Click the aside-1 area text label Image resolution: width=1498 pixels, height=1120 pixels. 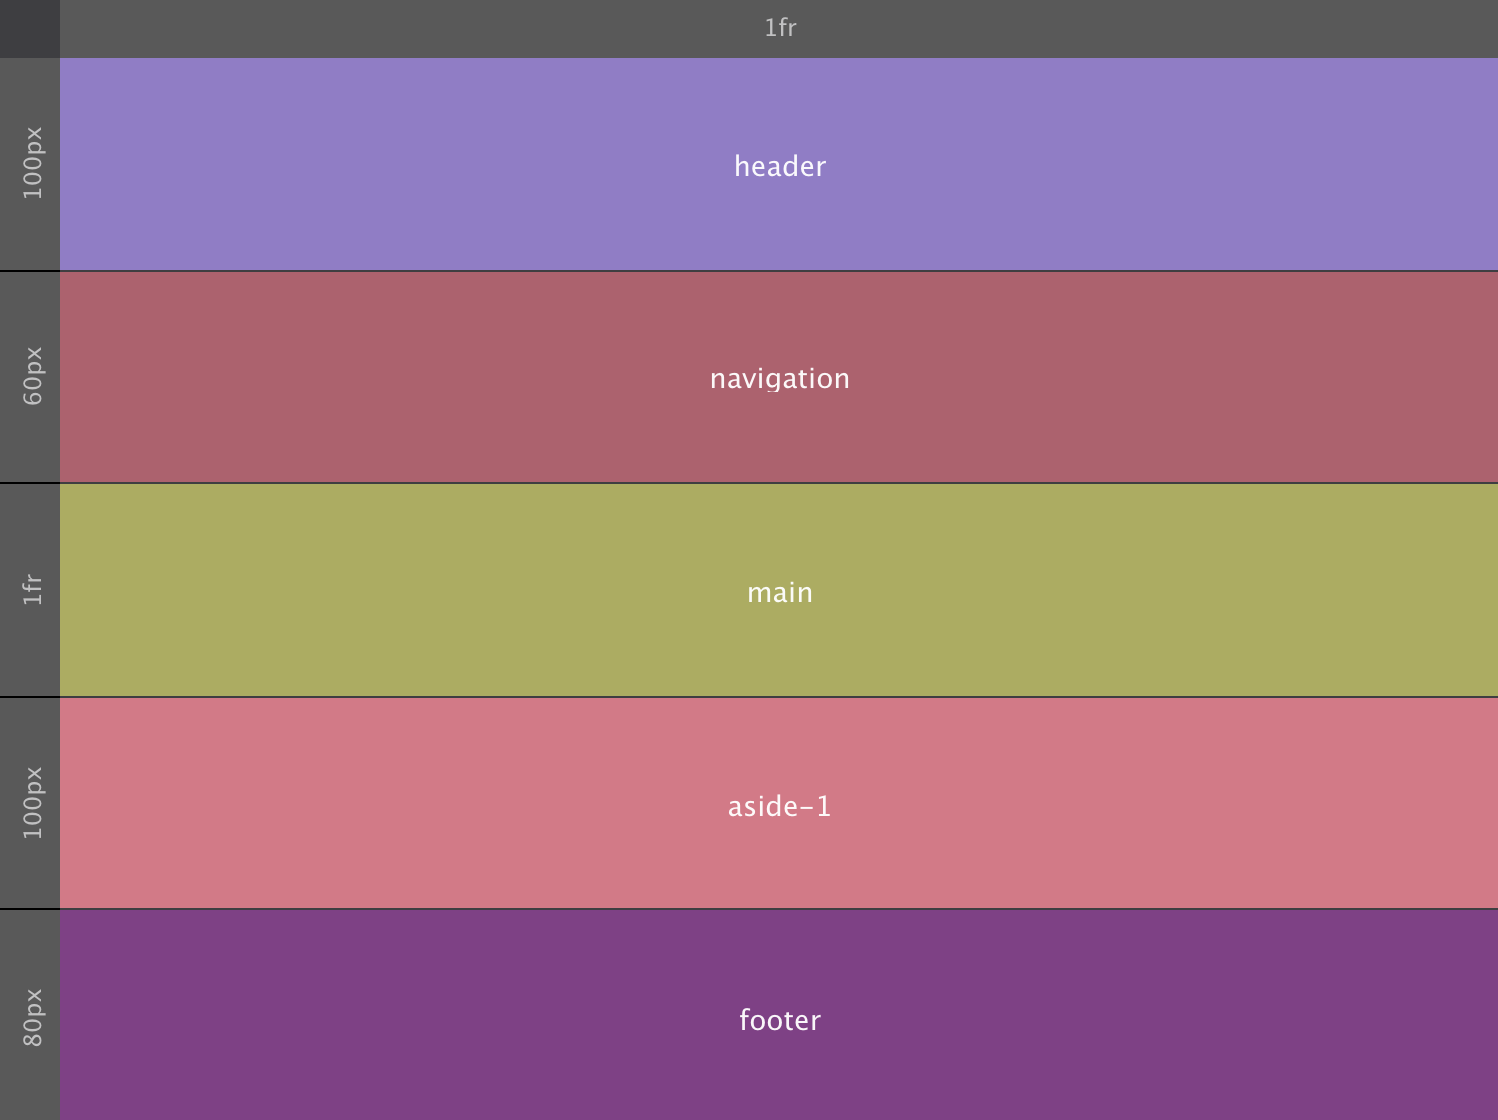pos(782,806)
